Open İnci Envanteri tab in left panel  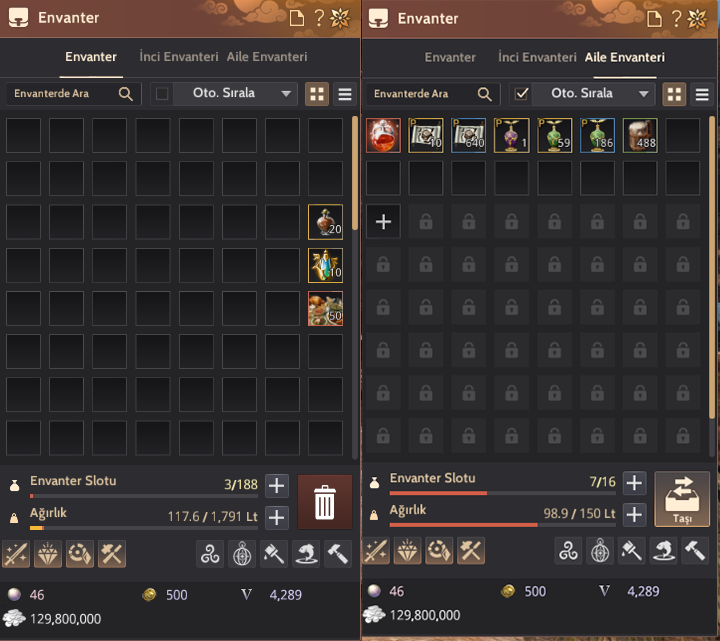(179, 56)
